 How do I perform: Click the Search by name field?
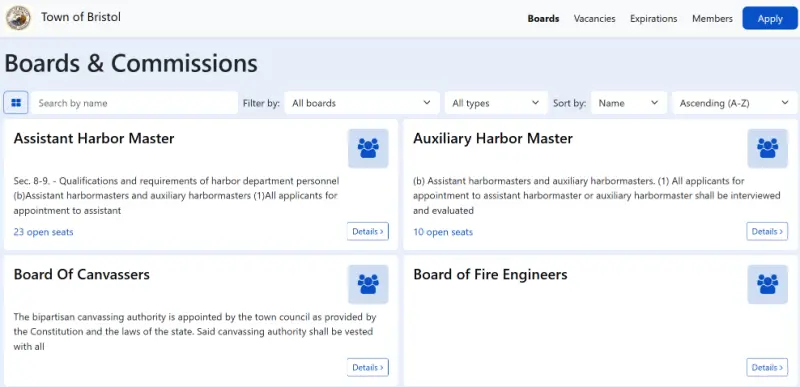pyautogui.click(x=134, y=103)
